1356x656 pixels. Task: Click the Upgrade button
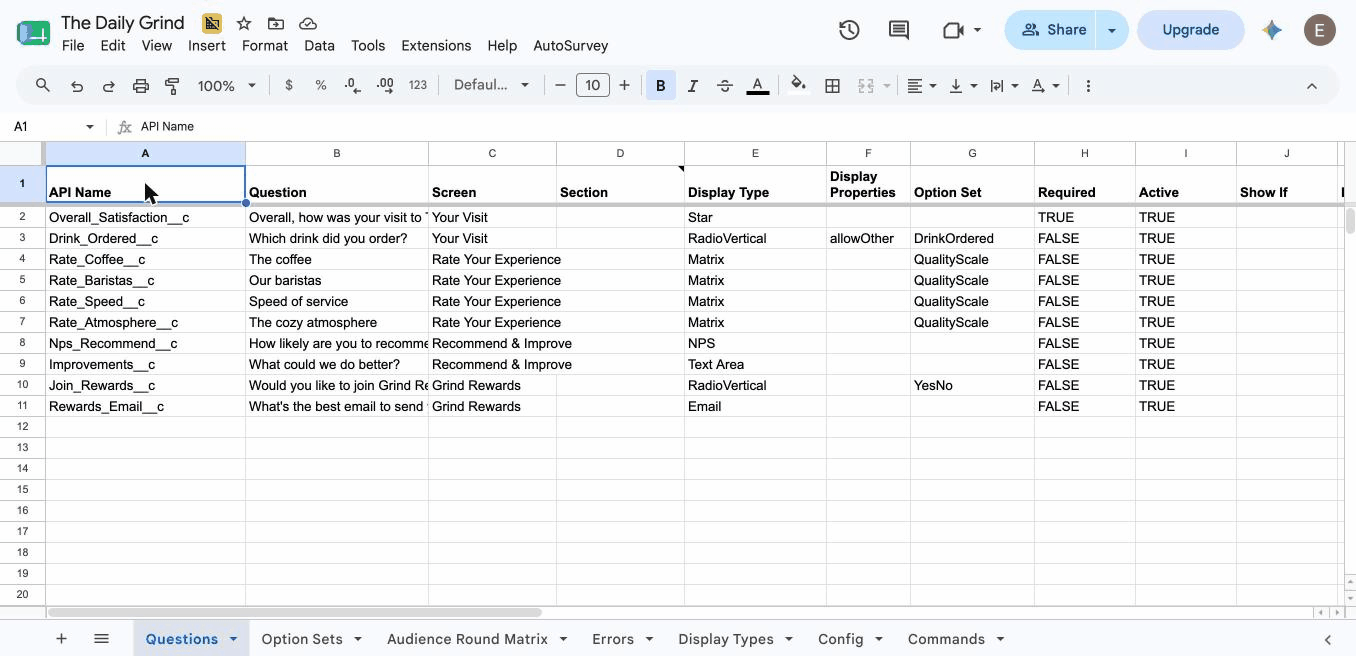pyautogui.click(x=1190, y=30)
